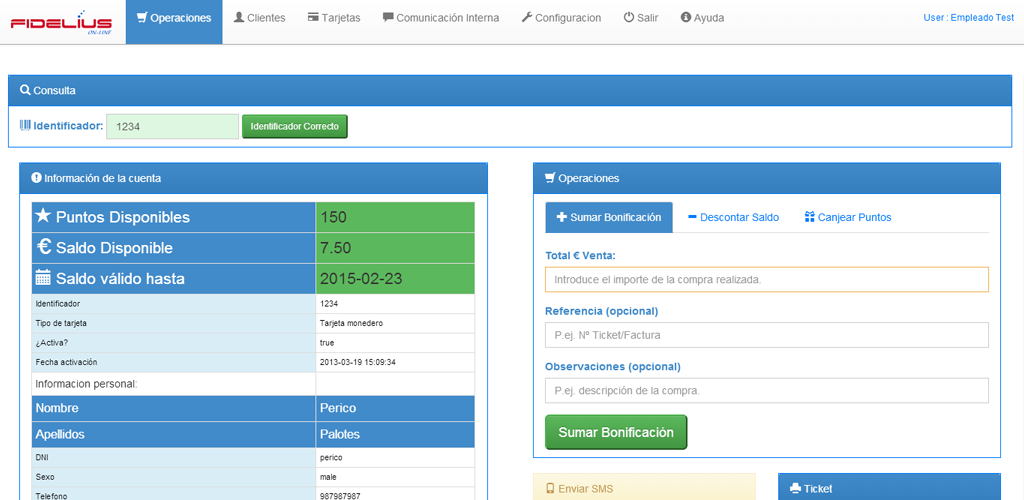1024x500 pixels.
Task: Click the Apellidos value Palotes
Action: click(395, 434)
